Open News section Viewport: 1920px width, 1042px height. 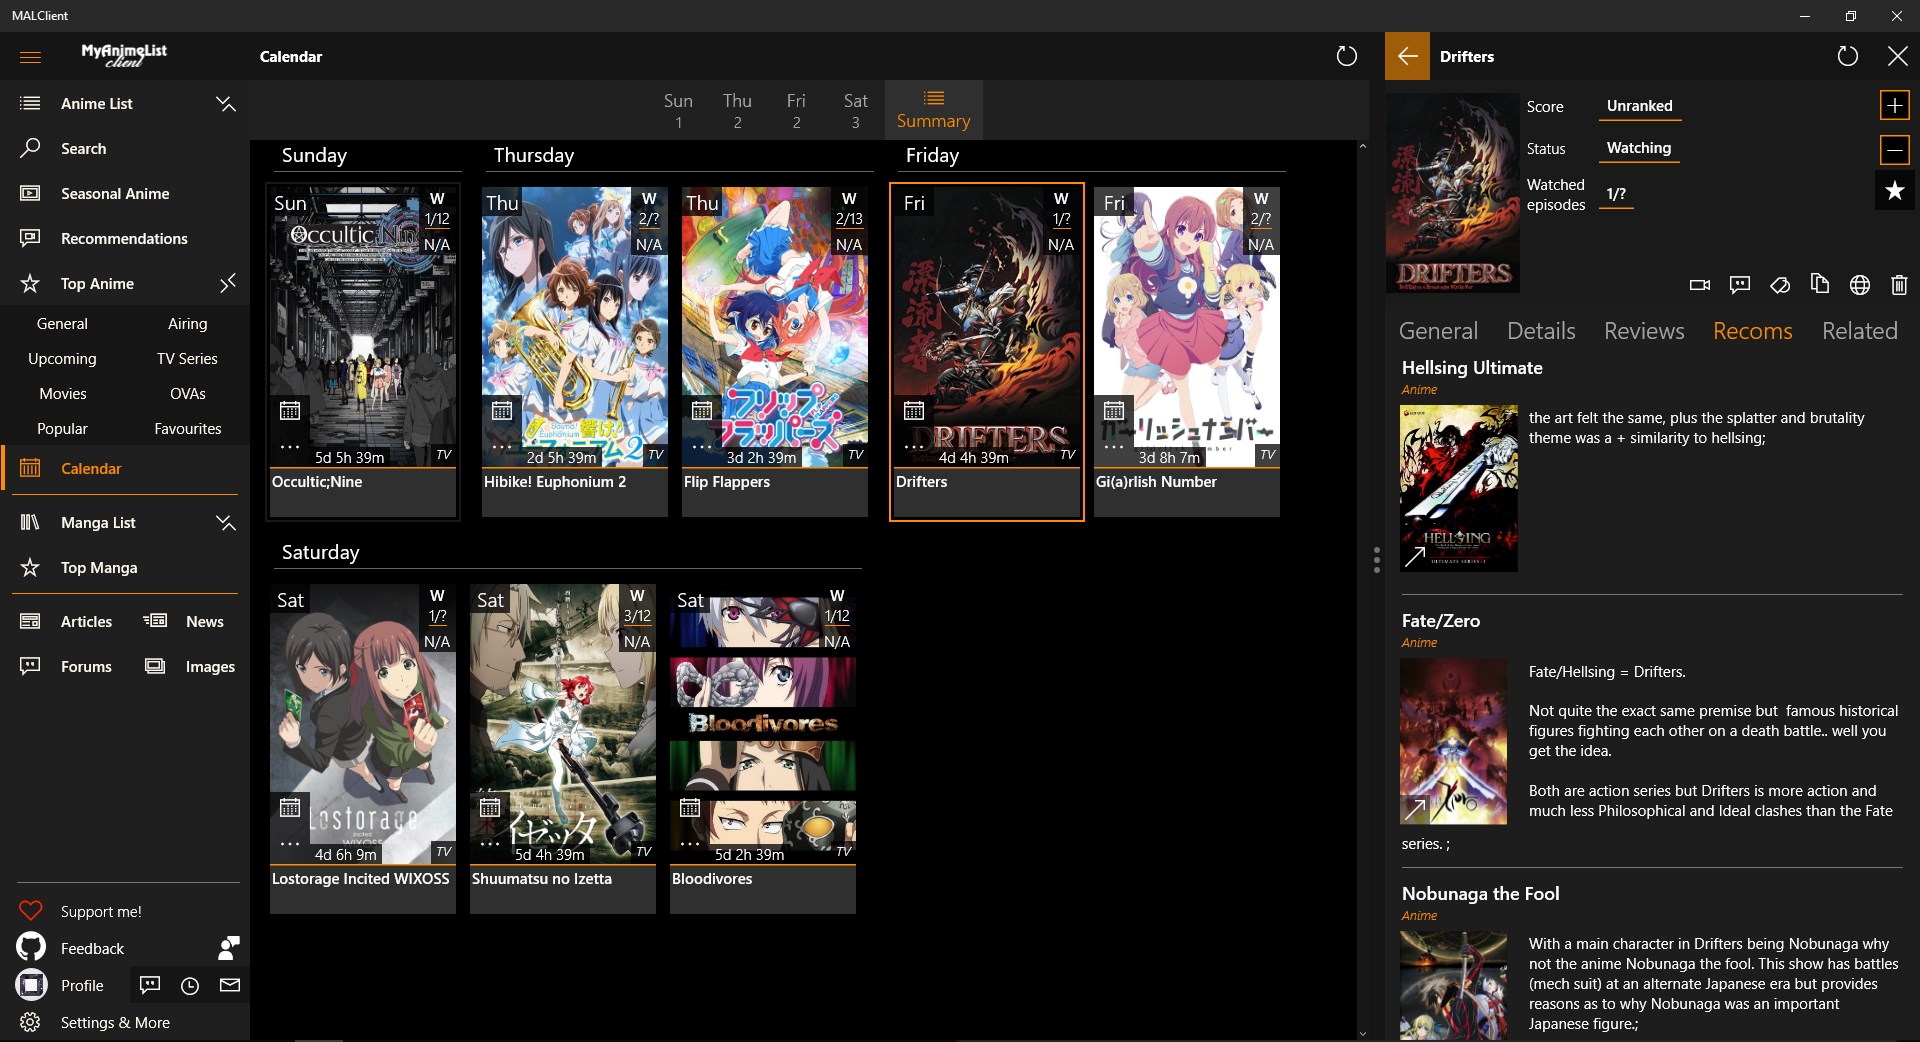click(185, 621)
